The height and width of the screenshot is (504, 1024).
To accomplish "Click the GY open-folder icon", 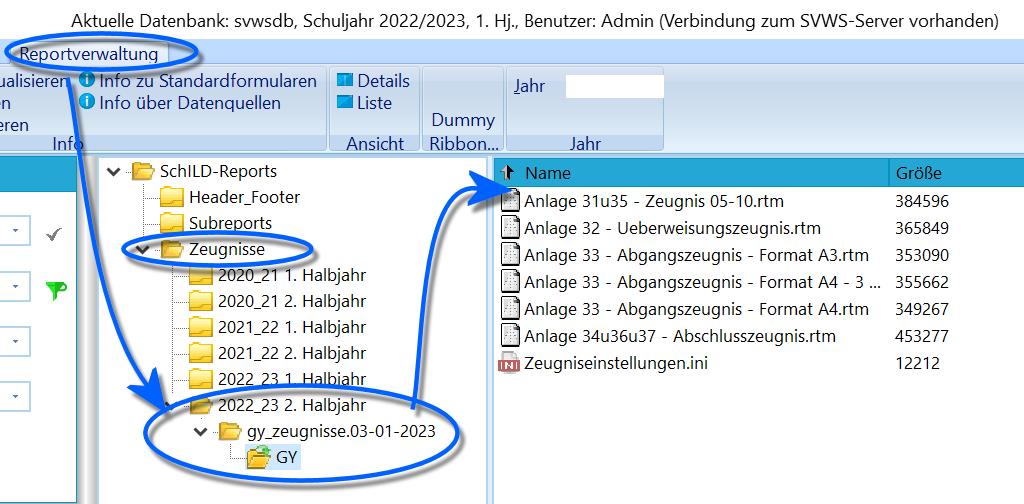I will click(259, 458).
